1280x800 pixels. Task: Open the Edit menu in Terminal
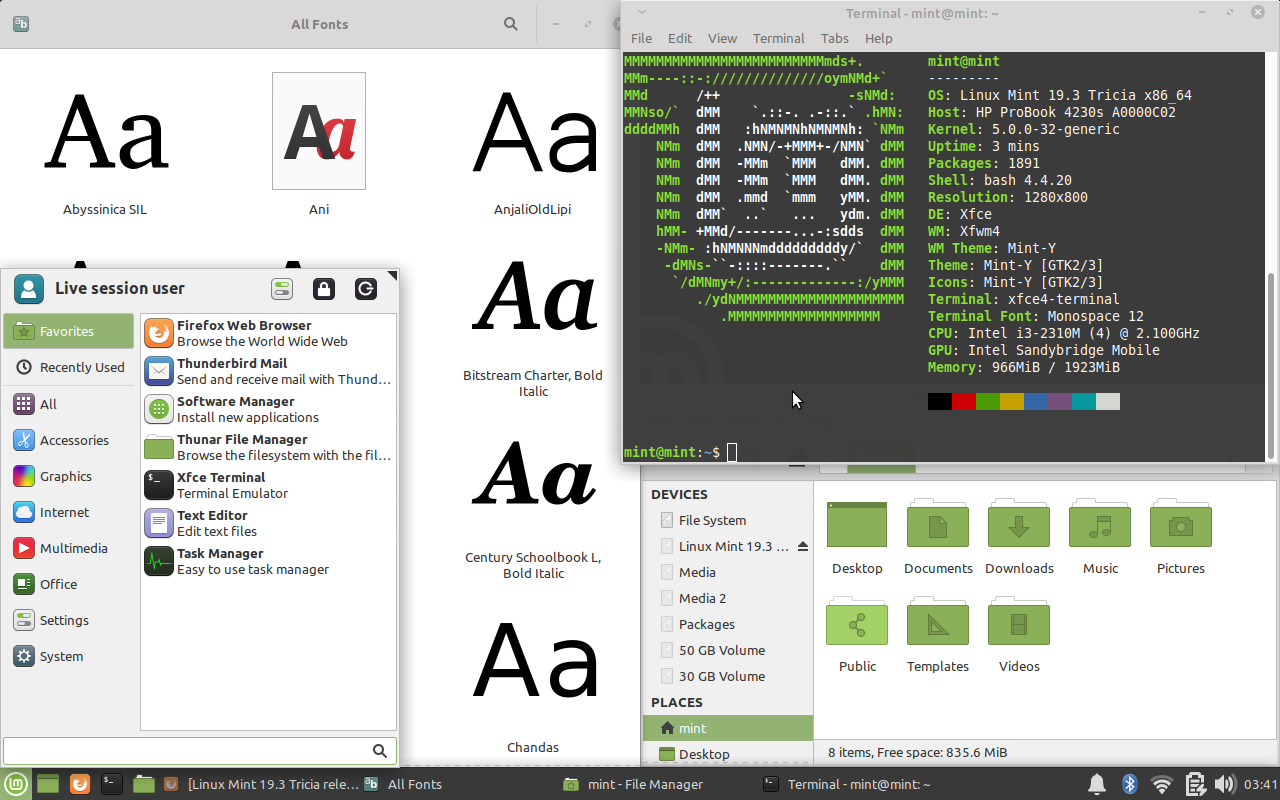pos(680,38)
